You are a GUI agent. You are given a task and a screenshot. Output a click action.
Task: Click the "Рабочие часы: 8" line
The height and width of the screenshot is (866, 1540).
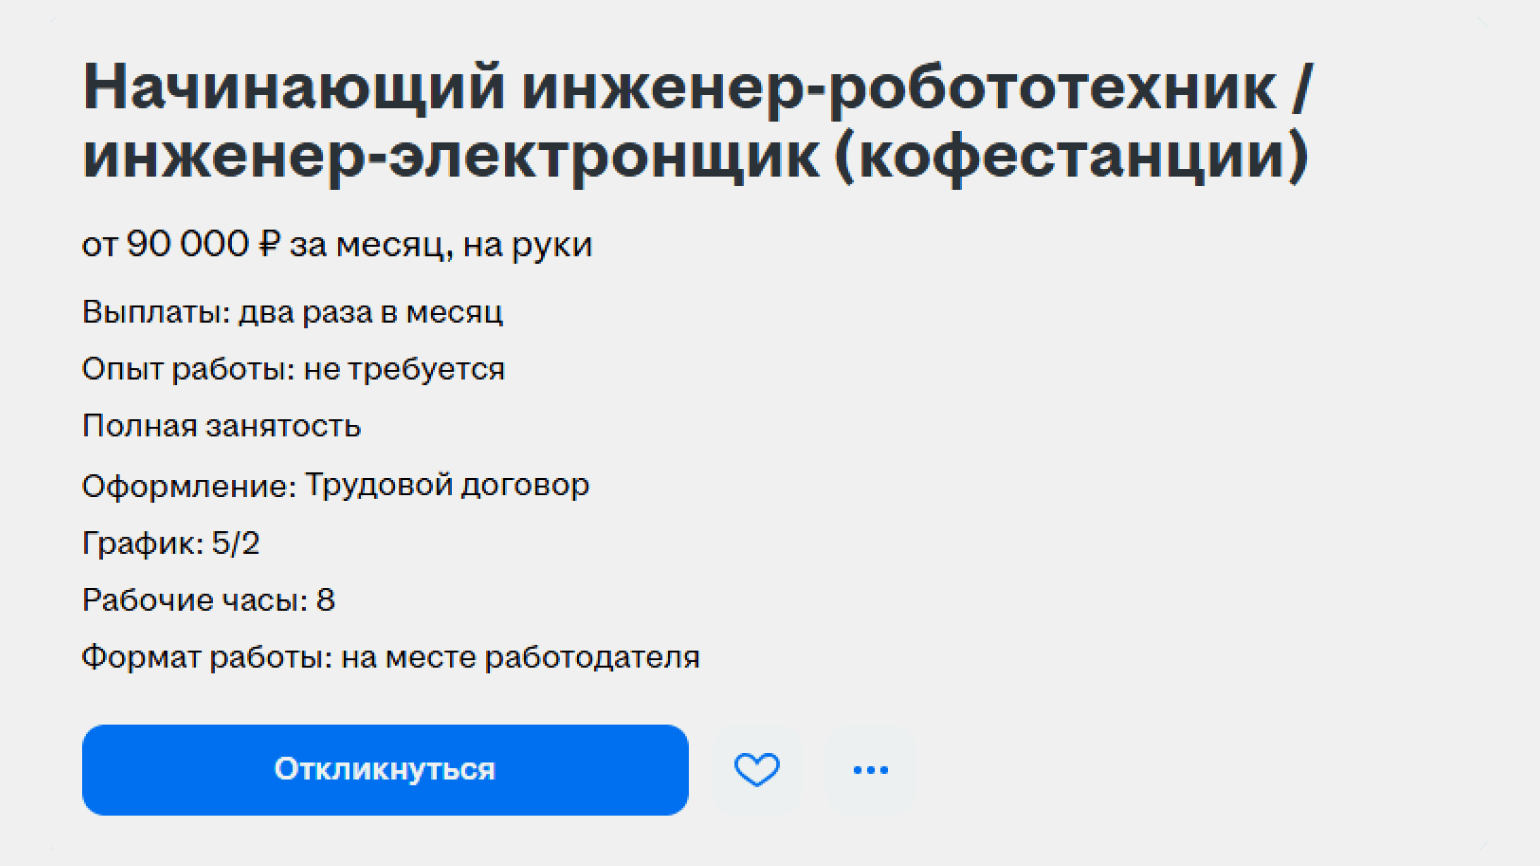pos(208,600)
